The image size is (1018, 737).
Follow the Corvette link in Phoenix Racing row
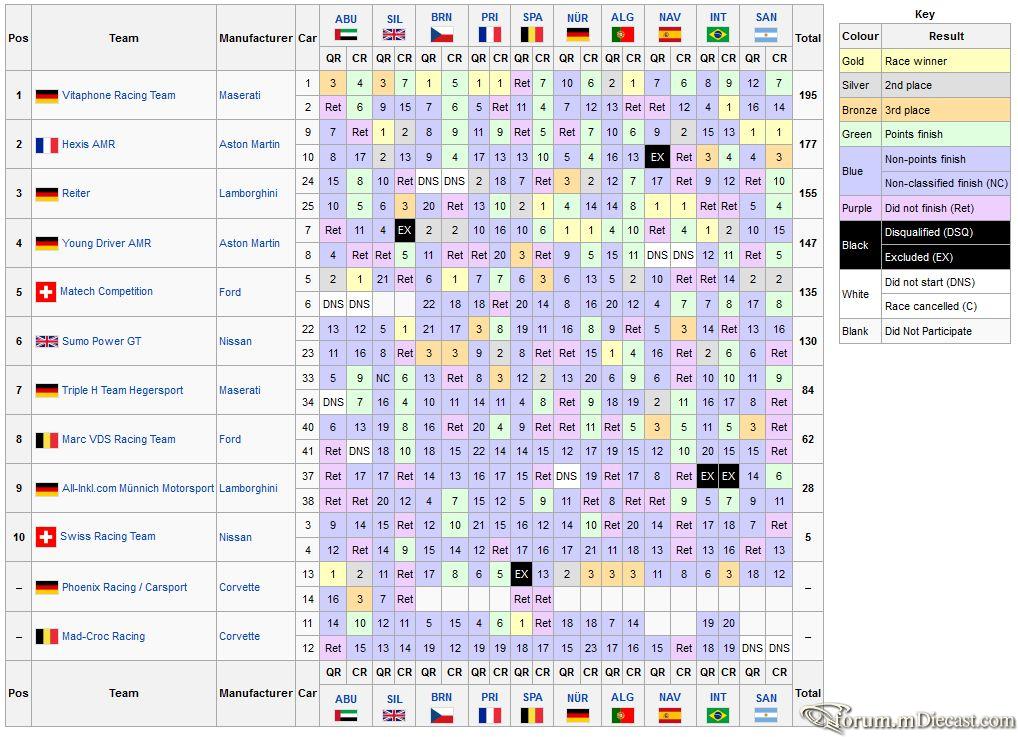click(x=240, y=587)
